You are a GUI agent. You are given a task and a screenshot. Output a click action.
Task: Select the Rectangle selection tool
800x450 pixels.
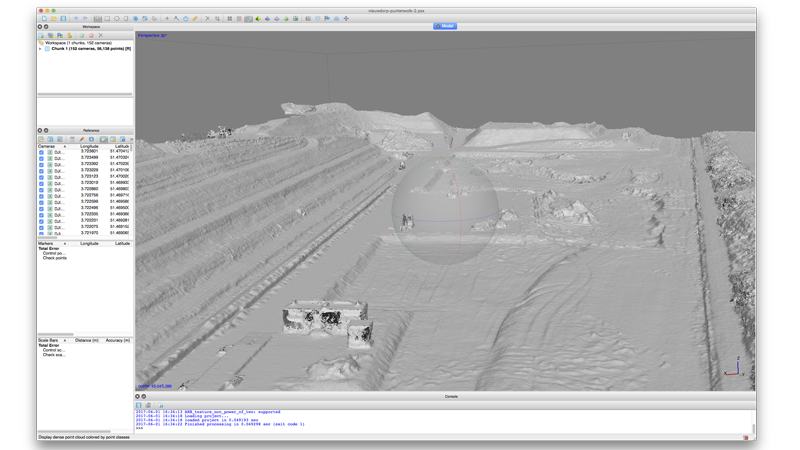[107, 18]
